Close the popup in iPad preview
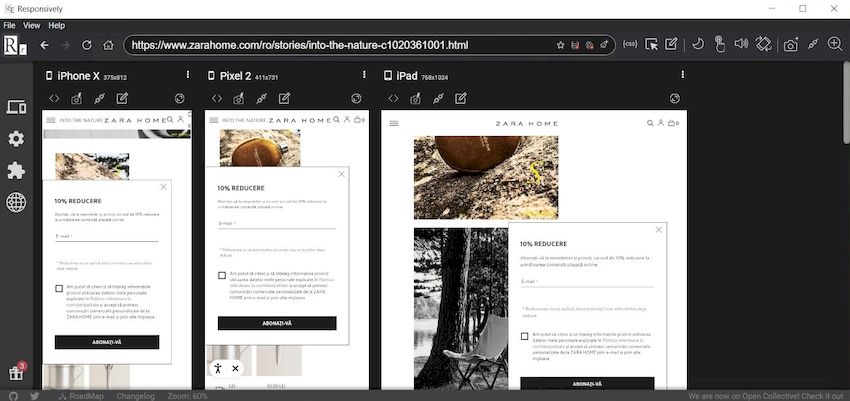The width and height of the screenshot is (850, 401). click(x=659, y=230)
